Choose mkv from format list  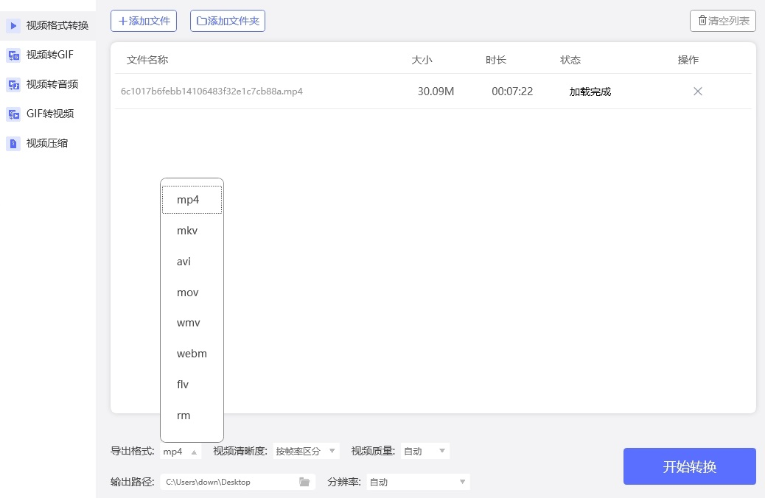(192, 230)
